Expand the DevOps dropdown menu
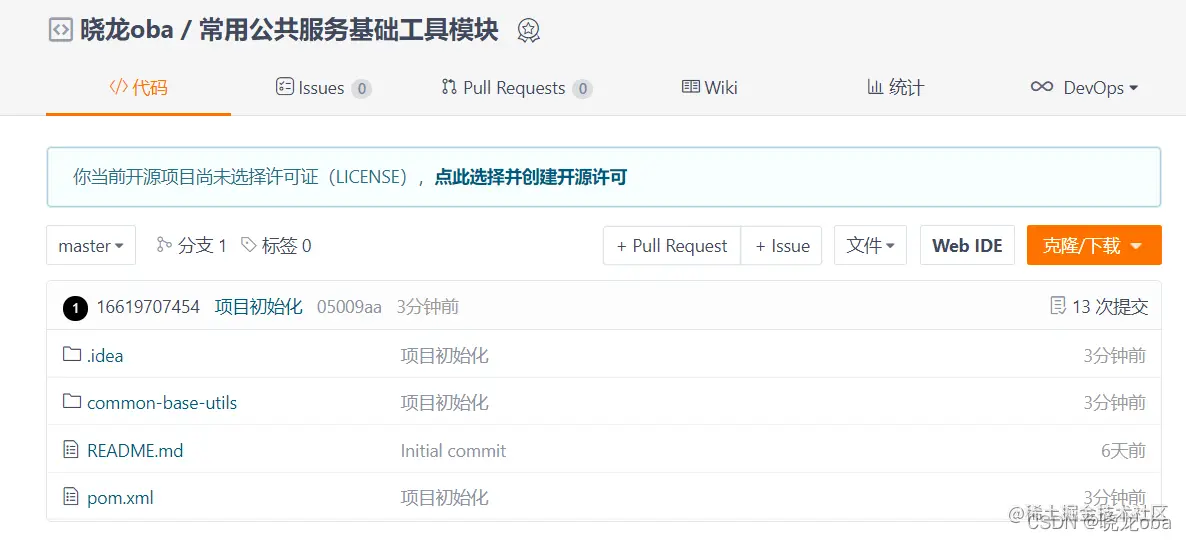 (x=1085, y=88)
